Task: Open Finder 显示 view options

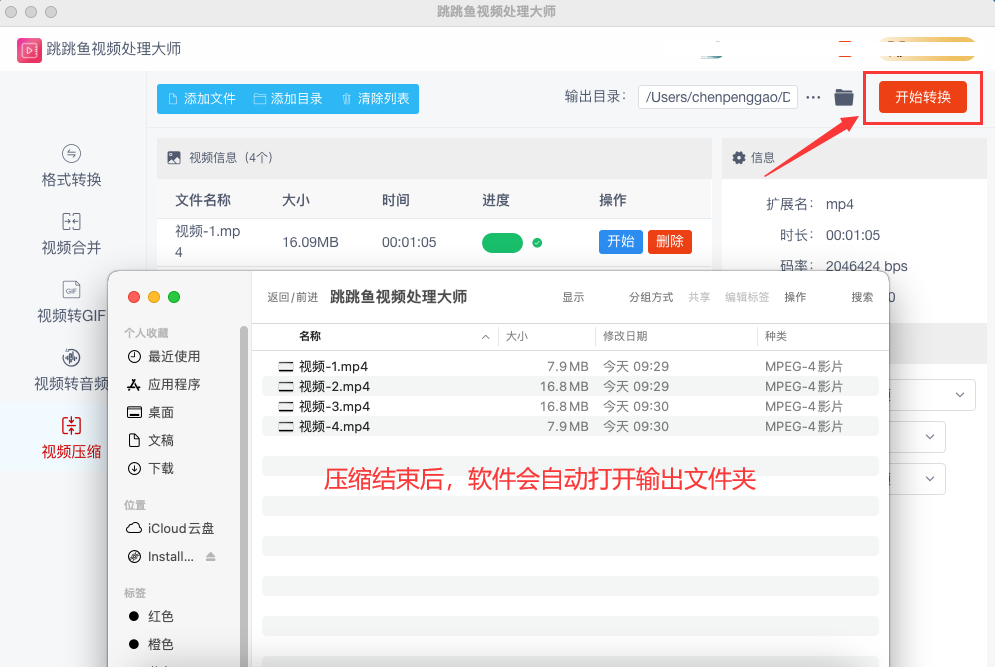Action: point(573,297)
